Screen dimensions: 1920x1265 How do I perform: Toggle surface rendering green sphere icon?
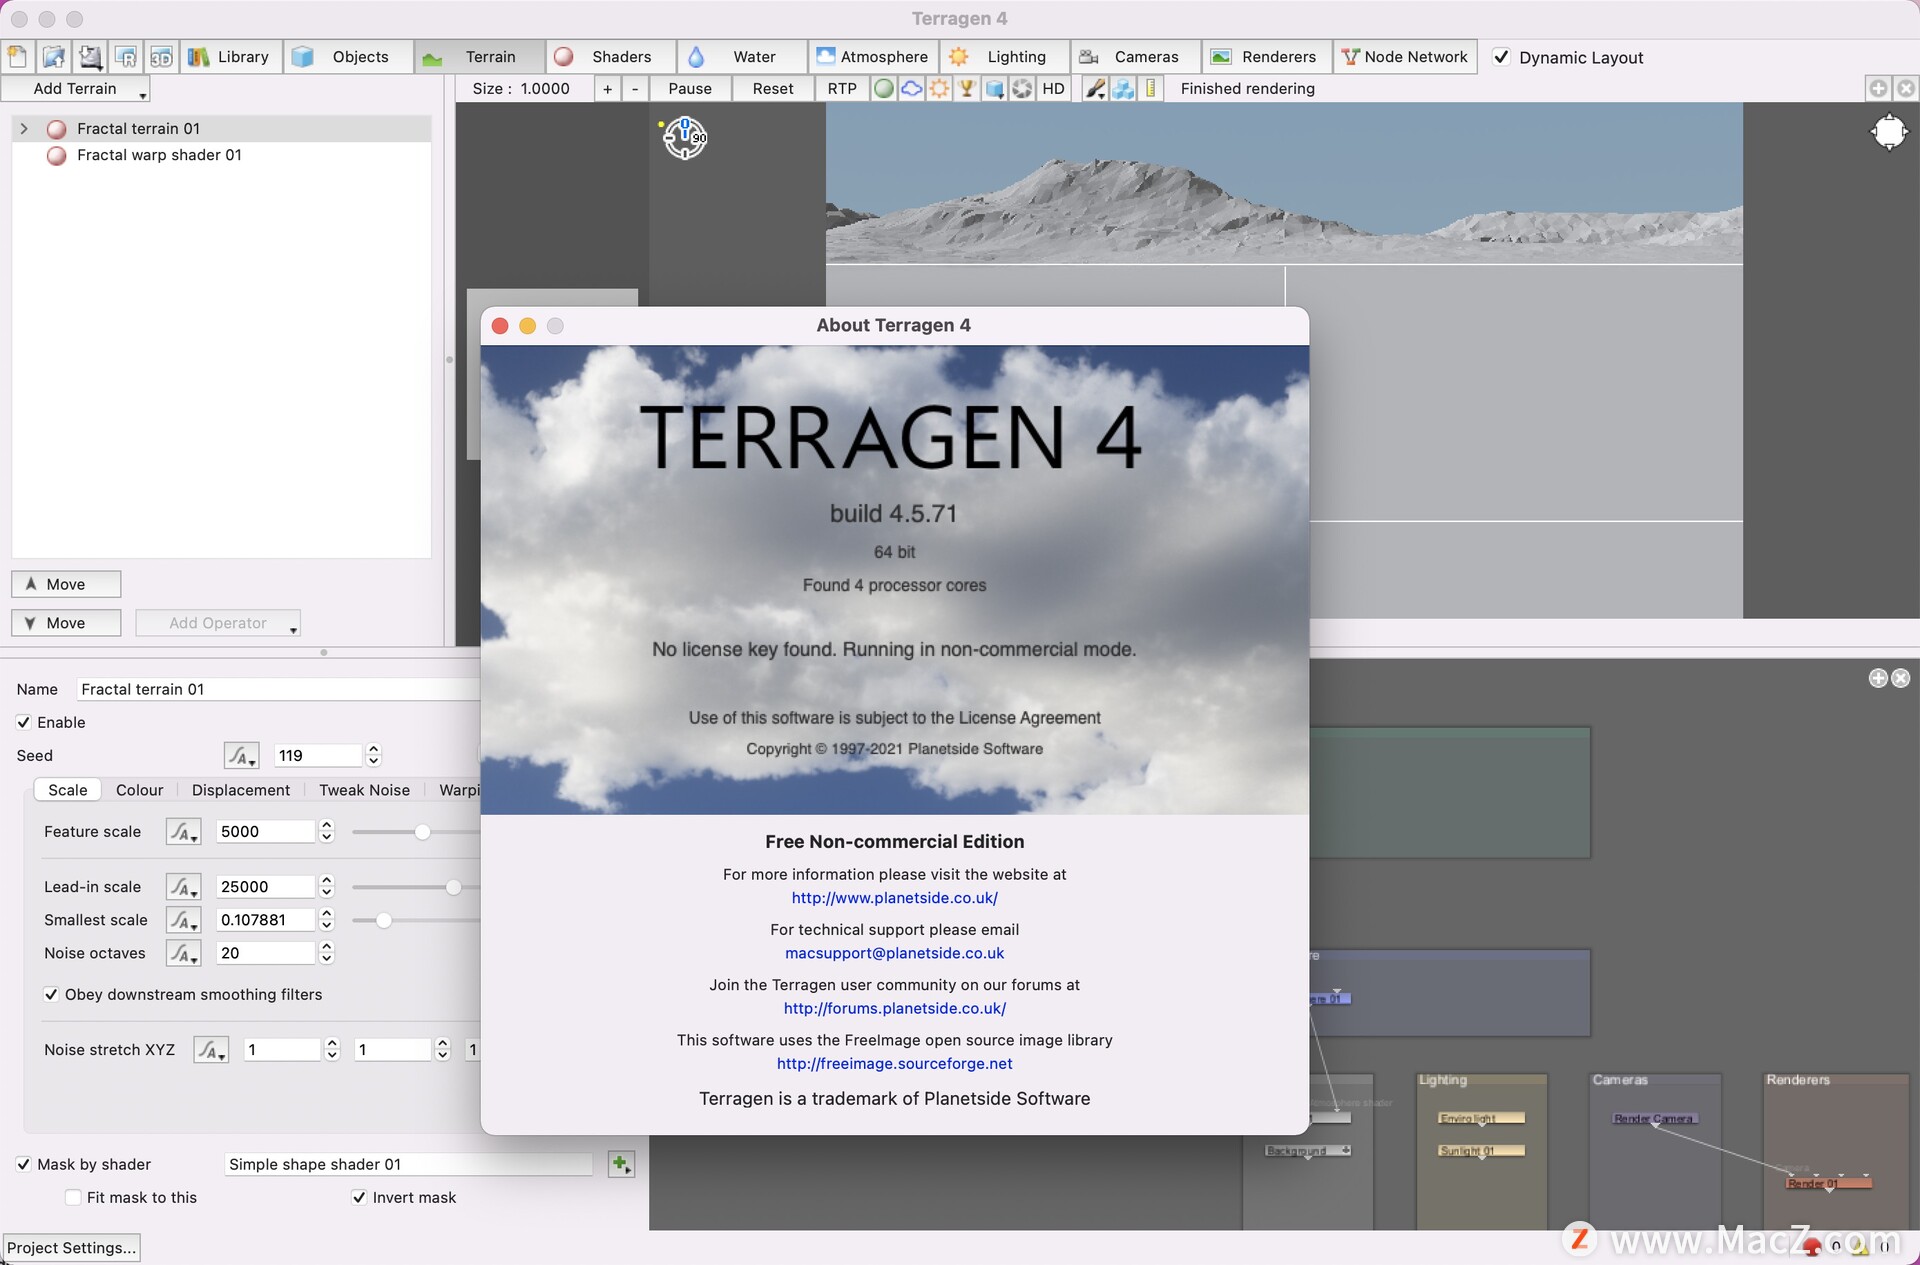[x=884, y=89]
